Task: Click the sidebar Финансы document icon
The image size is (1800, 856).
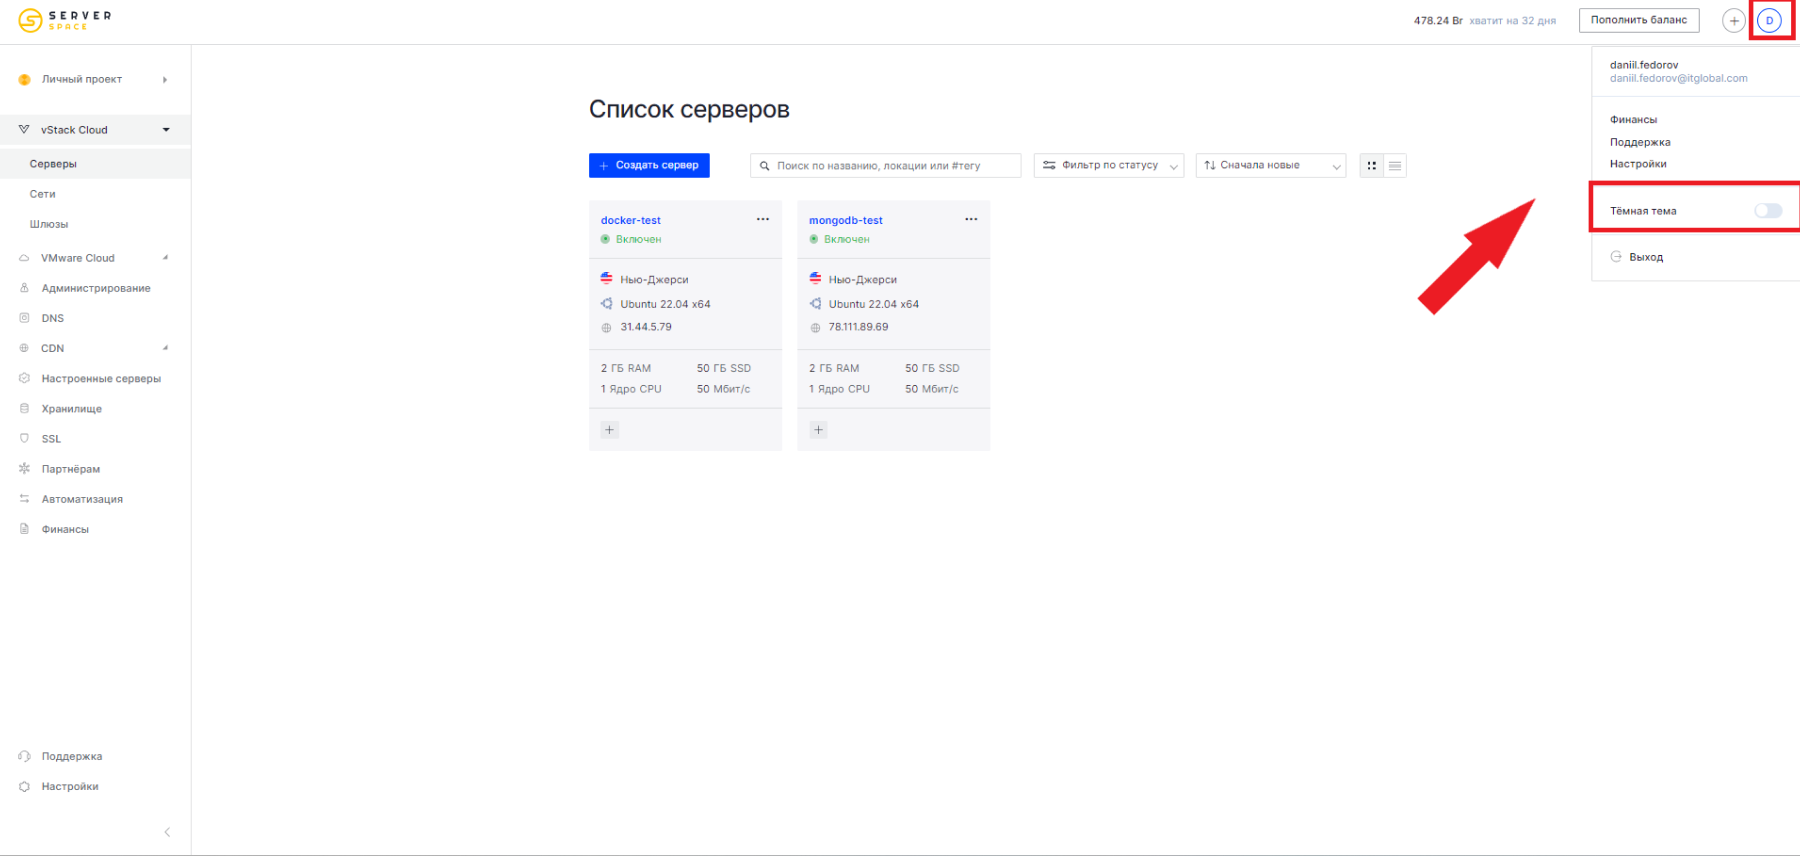Action: click(x=25, y=529)
